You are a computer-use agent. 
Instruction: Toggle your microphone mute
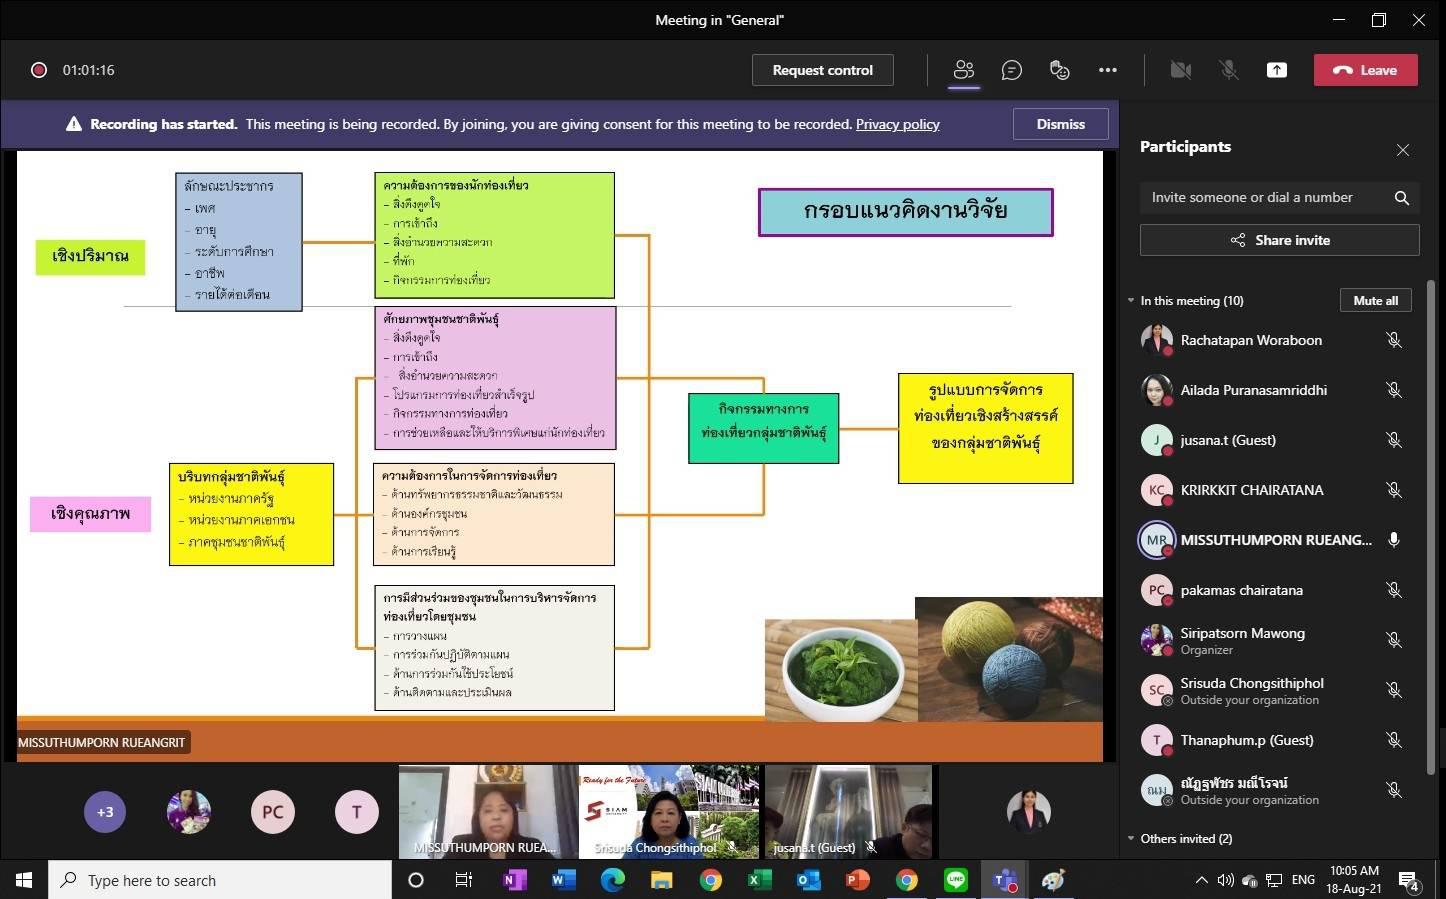click(1229, 70)
